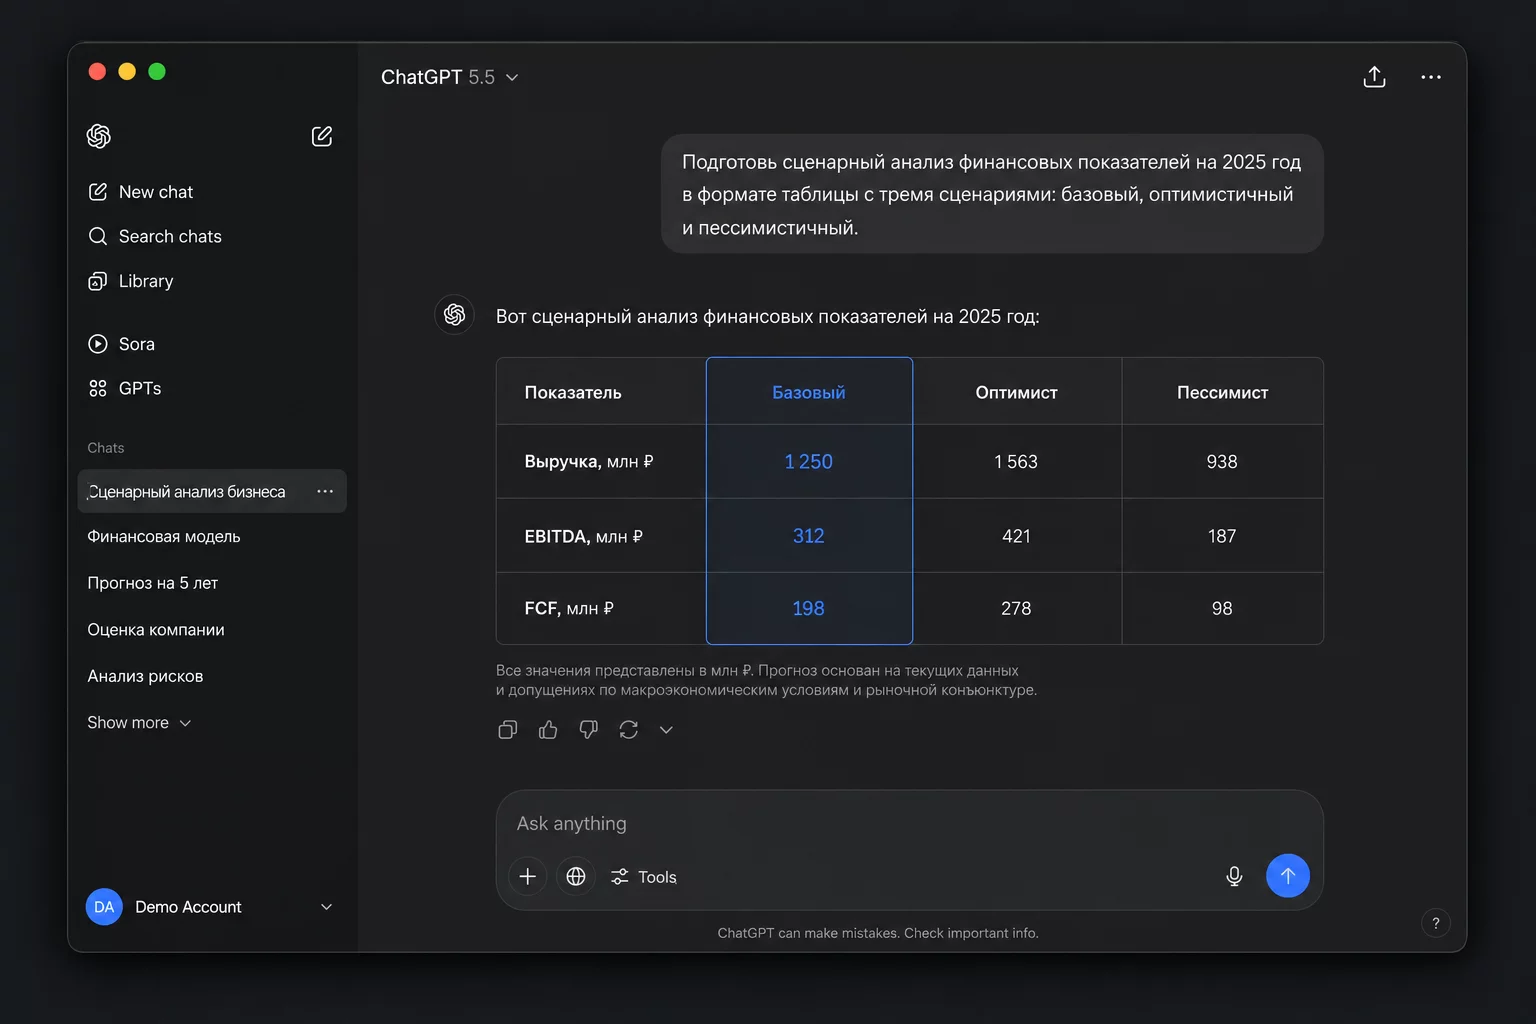This screenshot has width=1536, height=1024.
Task: Minimize the window with the yellow button
Action: (127, 71)
